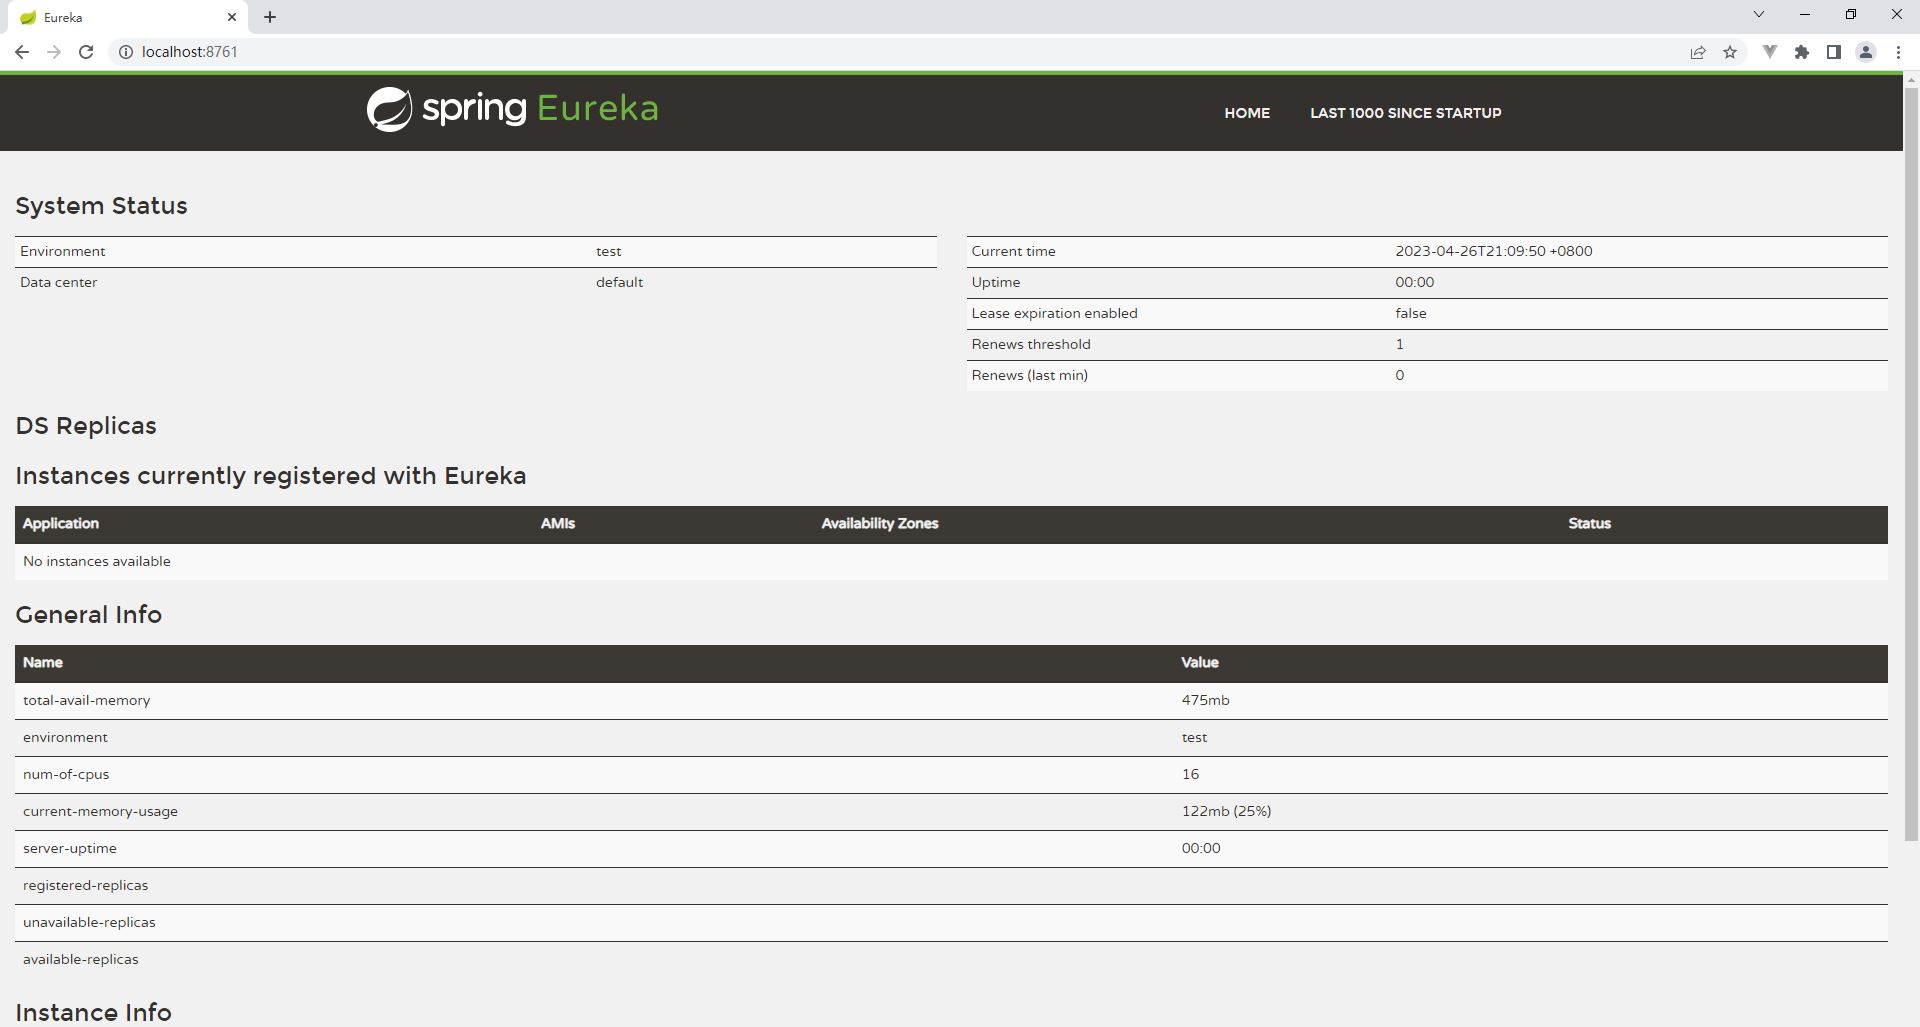
Task: Click the 'DS Replicas' heading
Action: [86, 426]
